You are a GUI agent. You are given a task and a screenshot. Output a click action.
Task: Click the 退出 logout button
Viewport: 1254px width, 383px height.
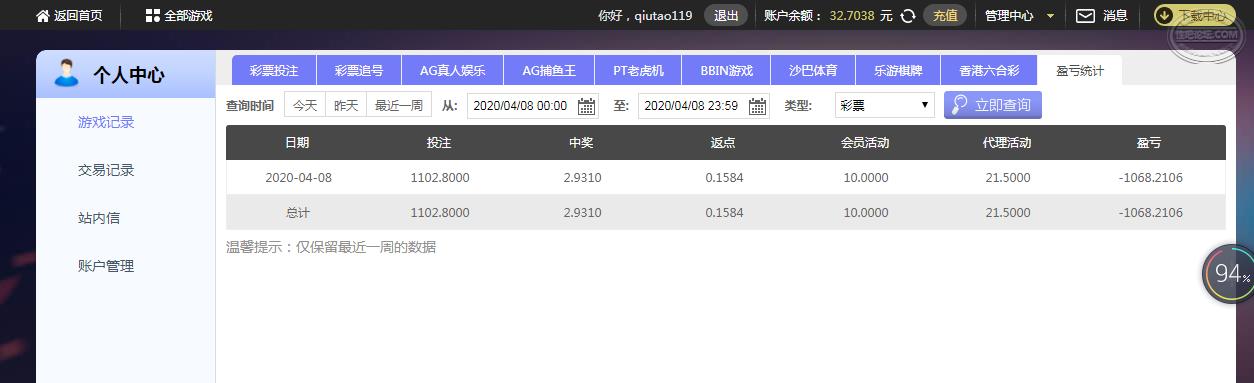pyautogui.click(x=726, y=16)
